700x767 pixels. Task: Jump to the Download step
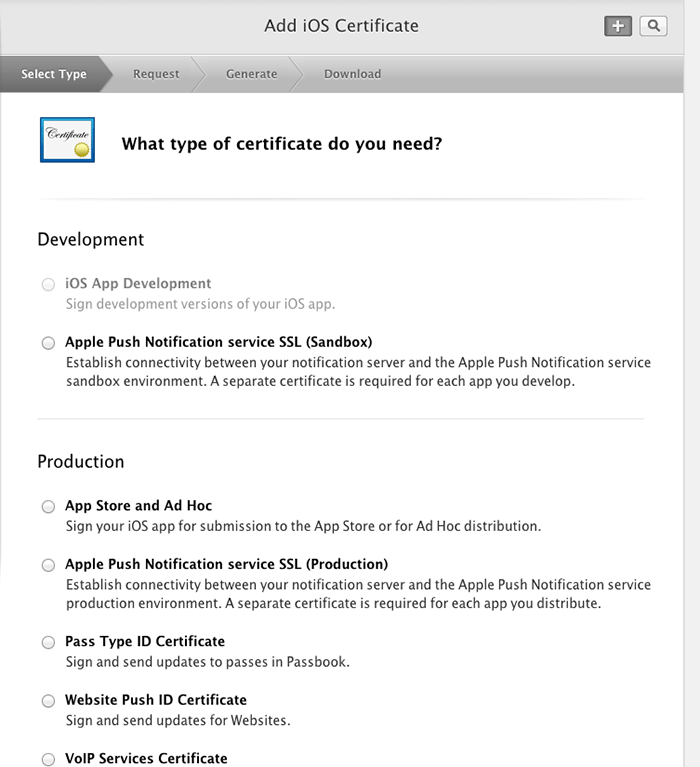352,74
